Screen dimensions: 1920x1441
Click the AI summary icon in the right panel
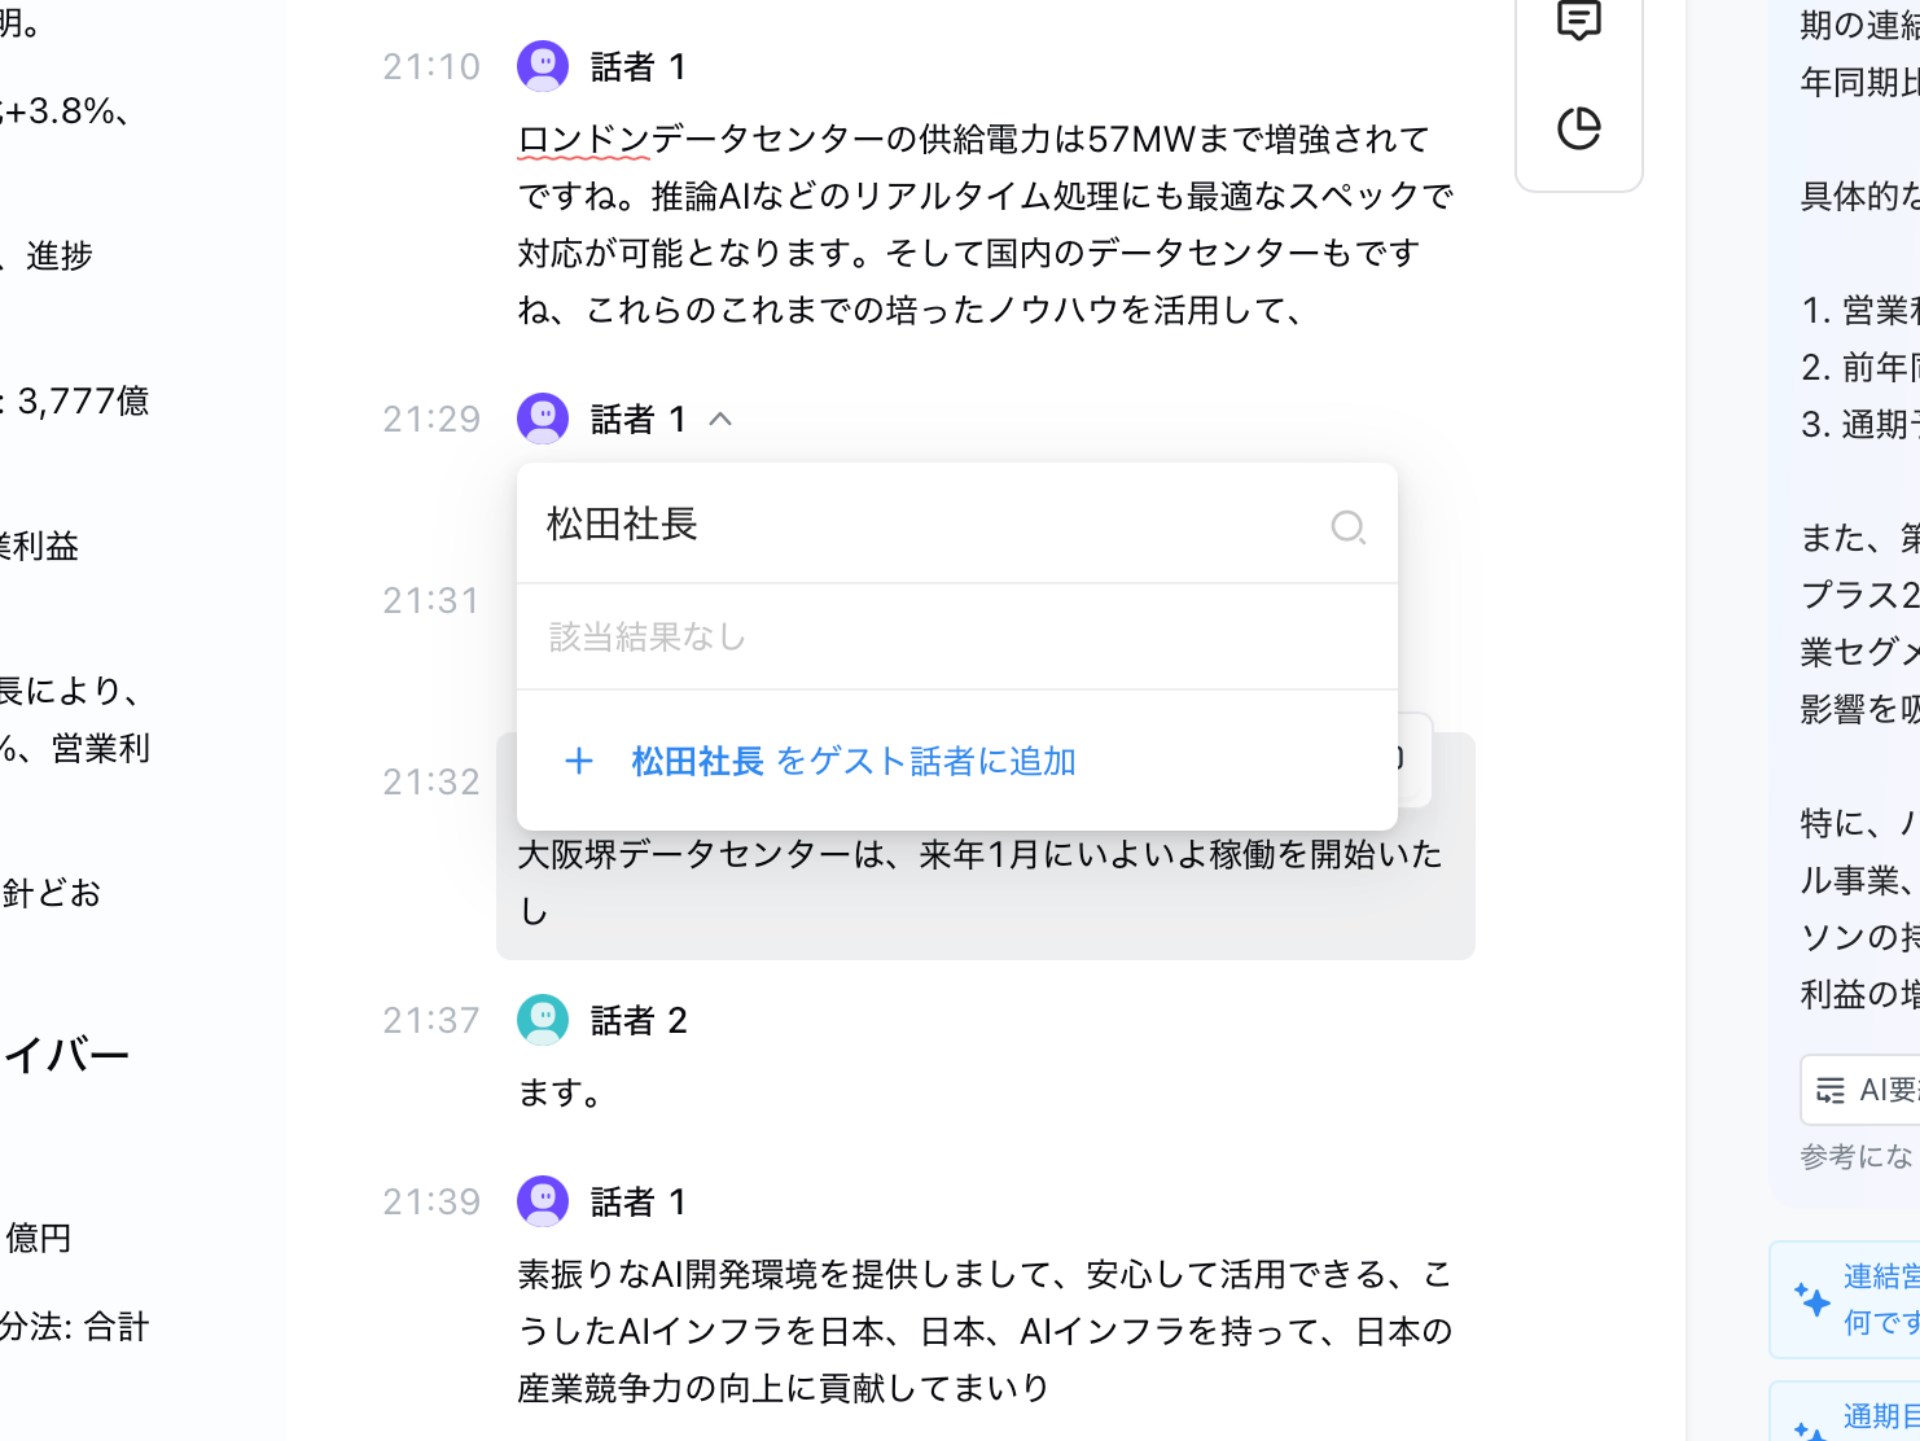click(1830, 1090)
